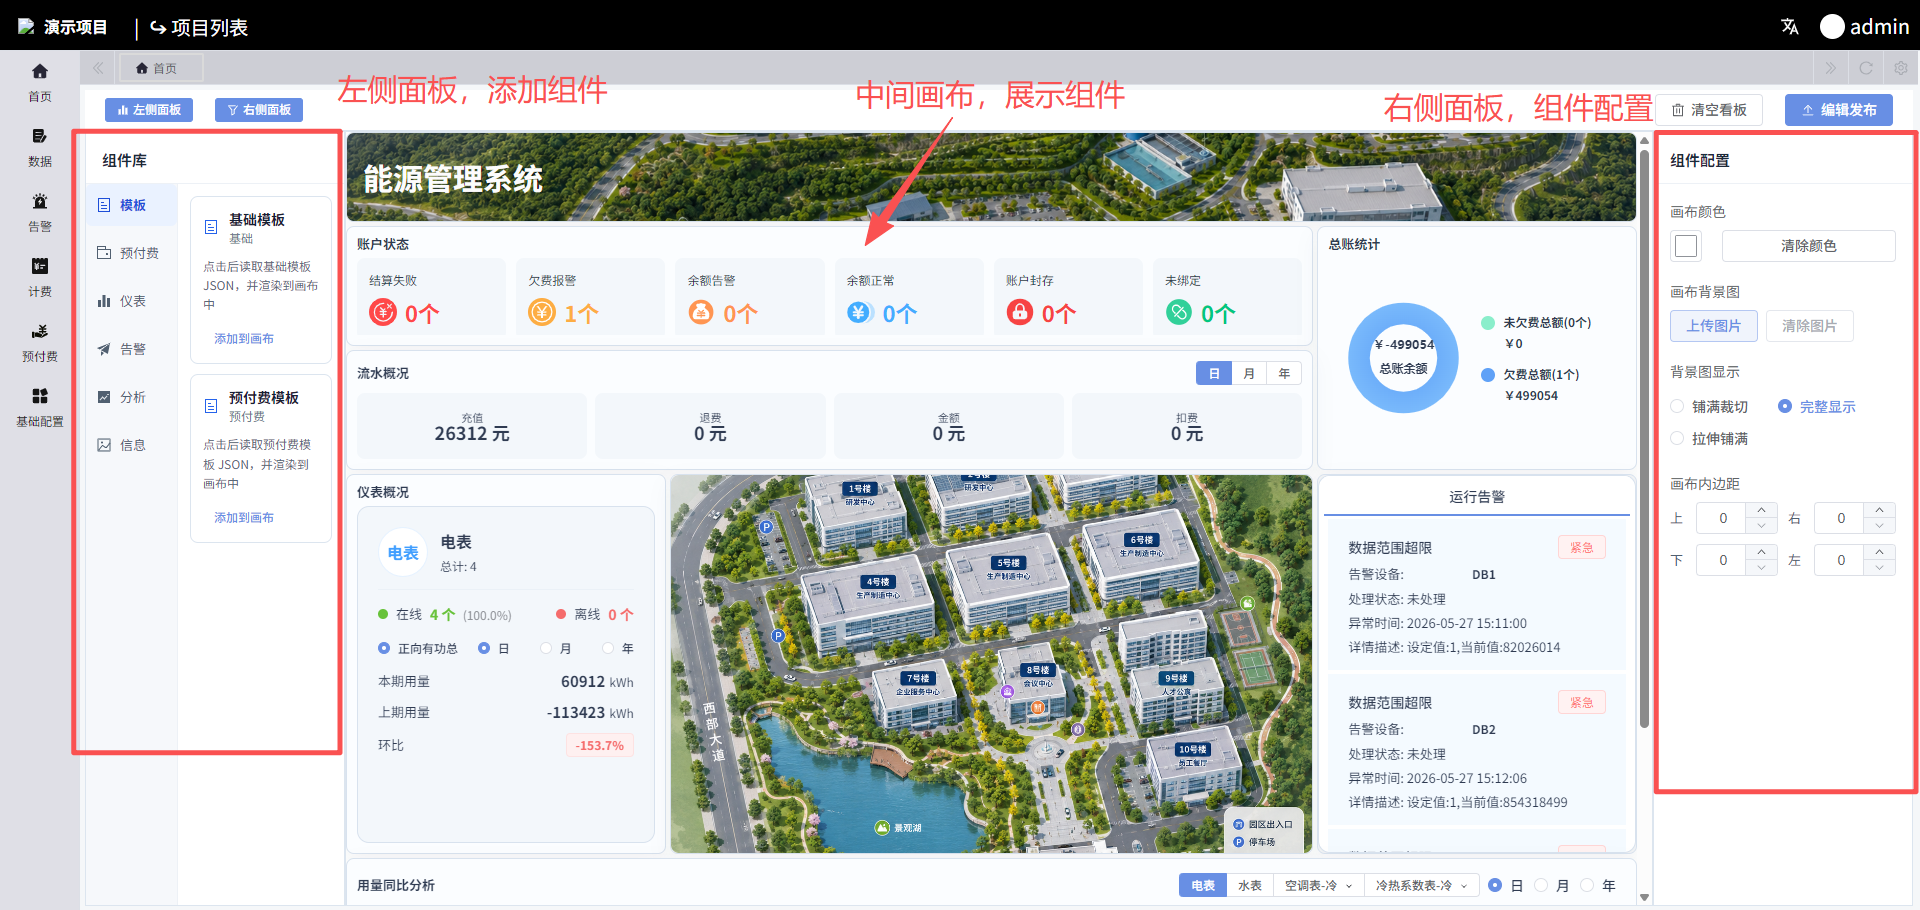Click the 基础模板 document icon
1920x910 pixels.
[211, 227]
